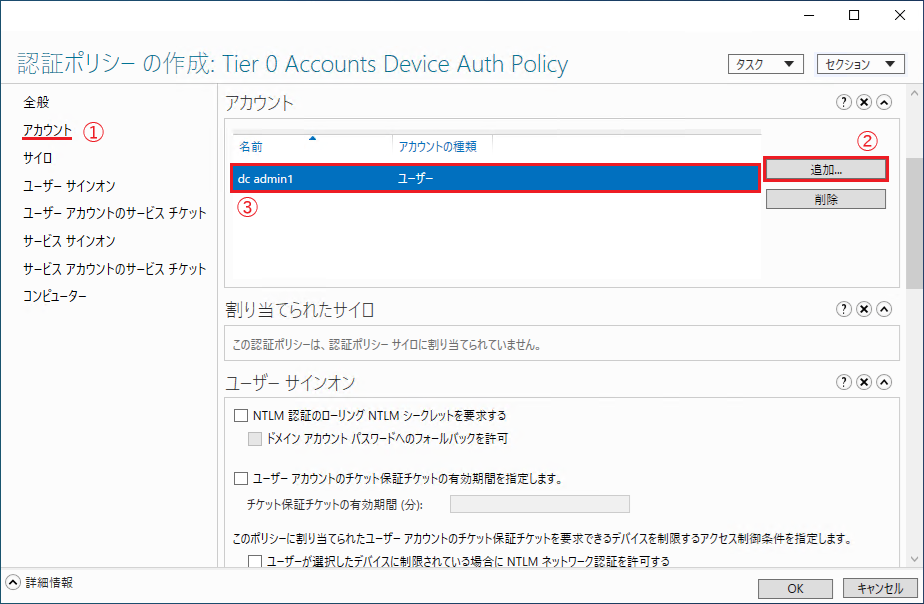The height and width of the screenshot is (604, 924).
Task: Select コンピューター in left navigation
Action: (x=54, y=296)
